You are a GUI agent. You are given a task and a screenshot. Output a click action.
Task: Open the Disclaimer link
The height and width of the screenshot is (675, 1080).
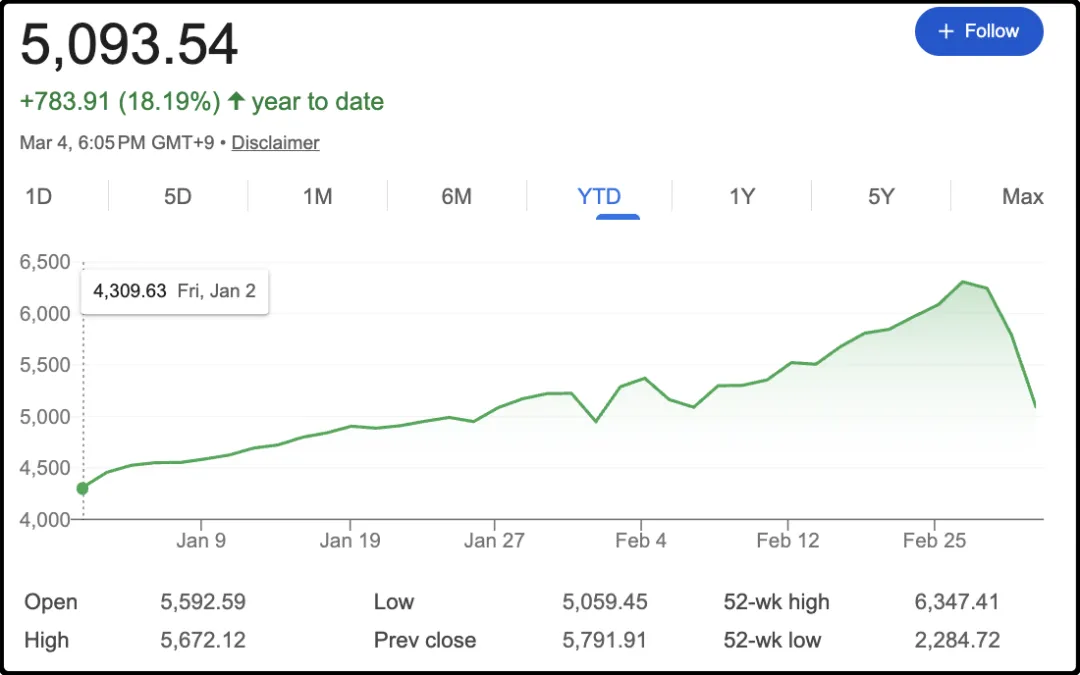coord(275,143)
